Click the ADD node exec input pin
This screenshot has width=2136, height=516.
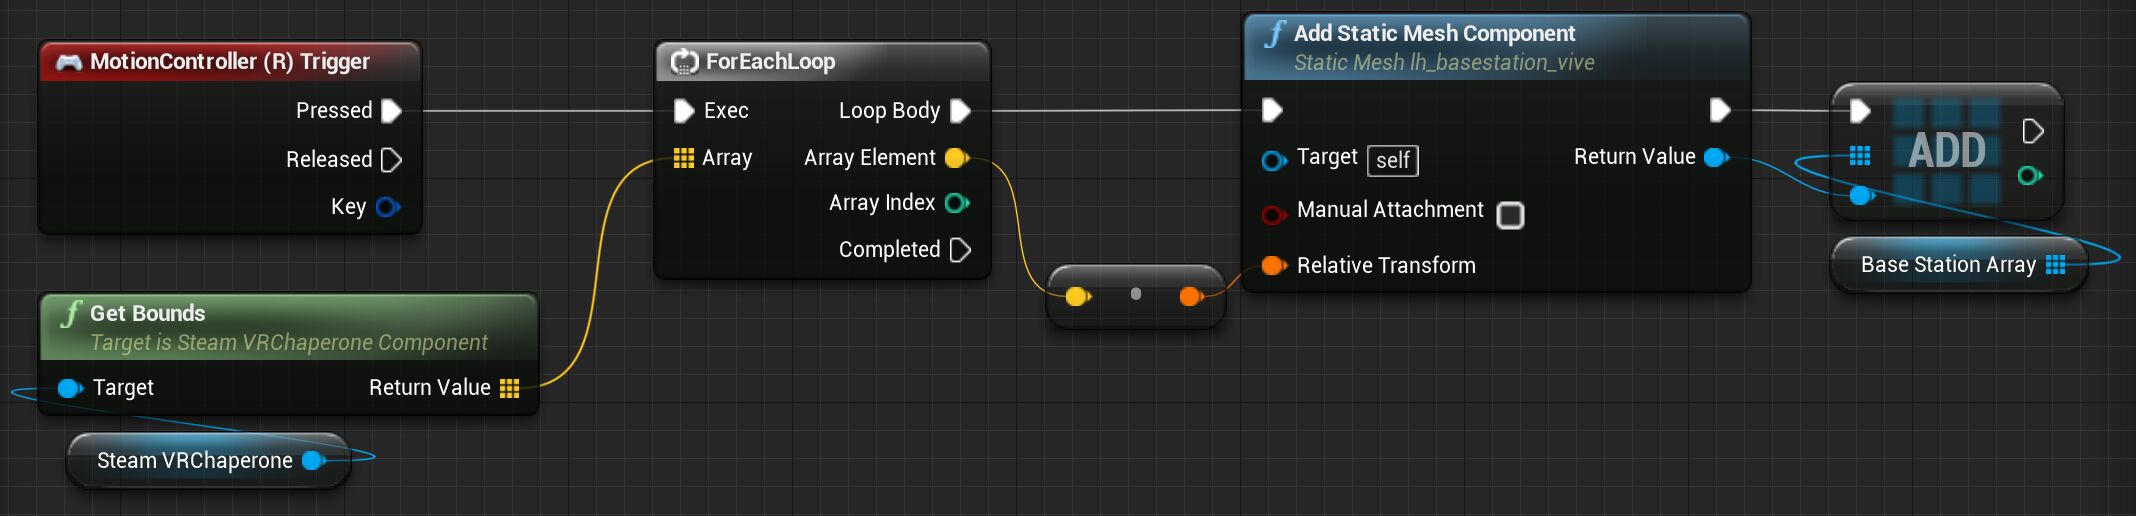(1860, 111)
